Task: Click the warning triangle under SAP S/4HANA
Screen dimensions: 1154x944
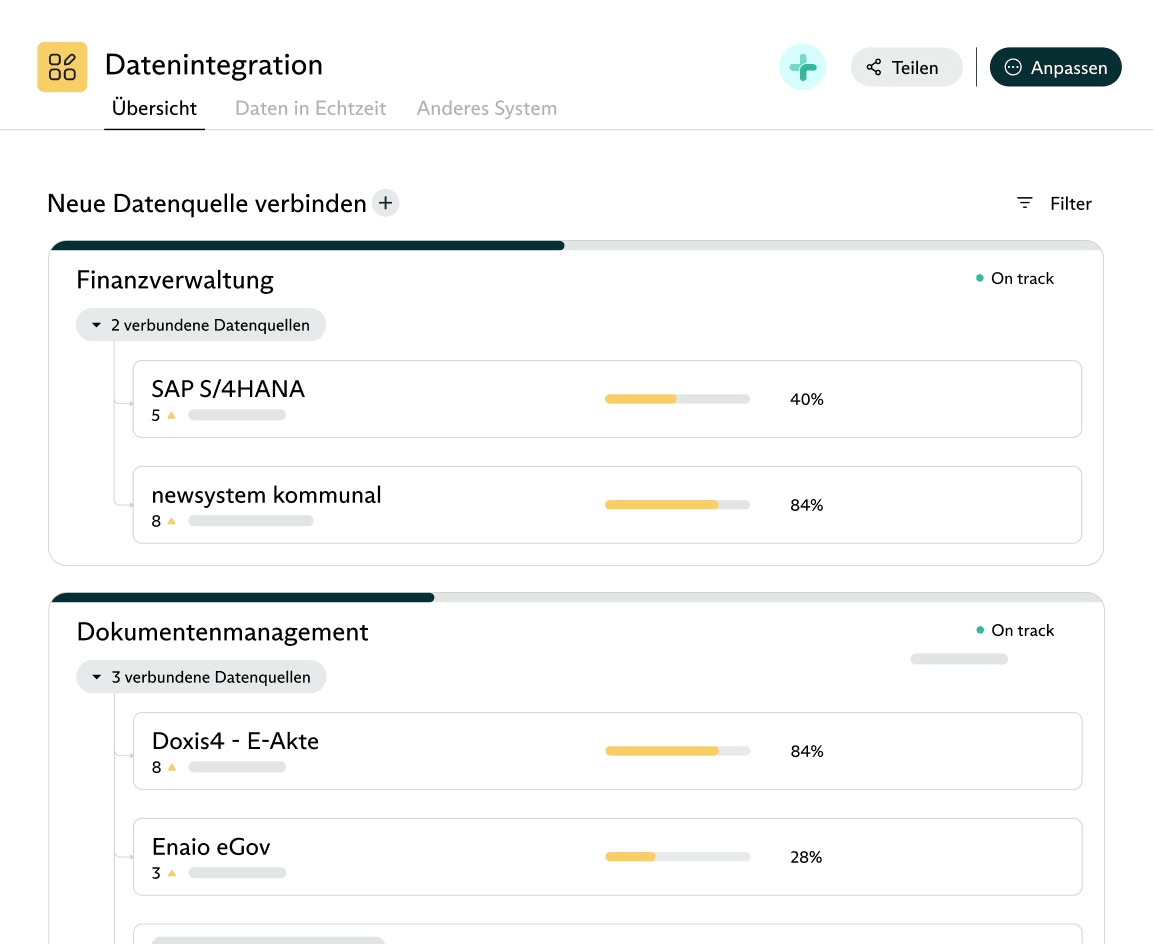Action: [x=171, y=415]
